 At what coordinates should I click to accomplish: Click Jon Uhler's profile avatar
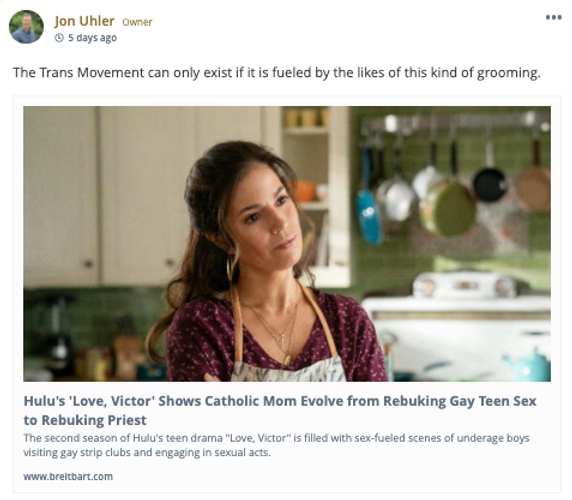pos(26,27)
